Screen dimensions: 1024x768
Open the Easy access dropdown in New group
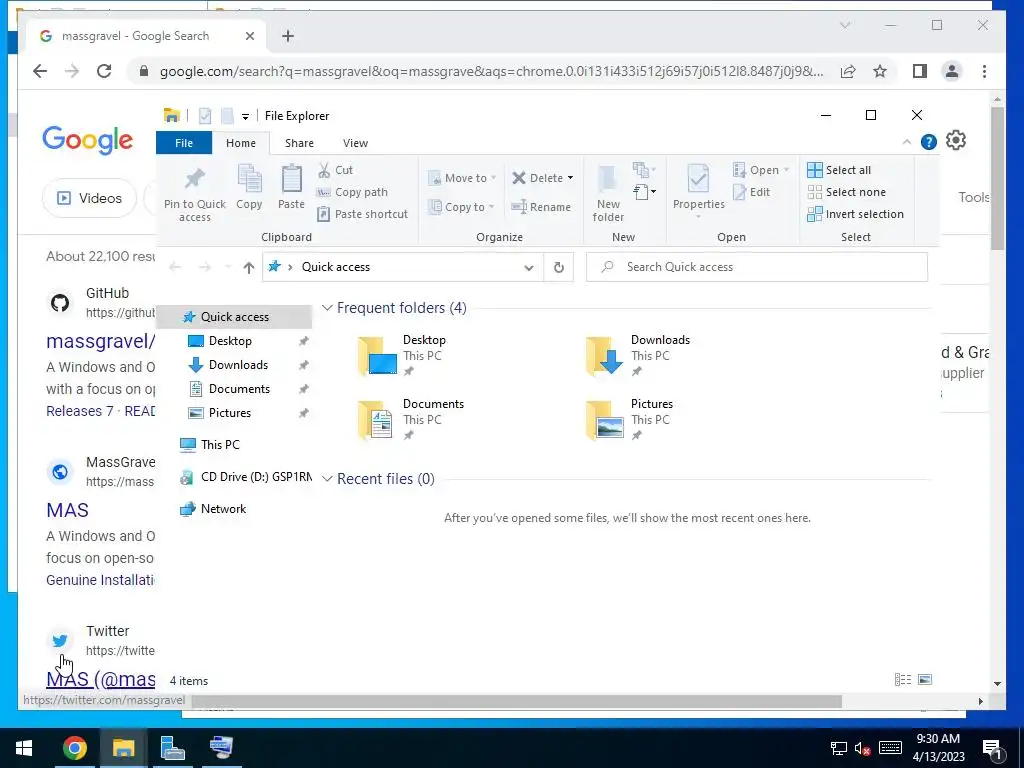[645, 192]
